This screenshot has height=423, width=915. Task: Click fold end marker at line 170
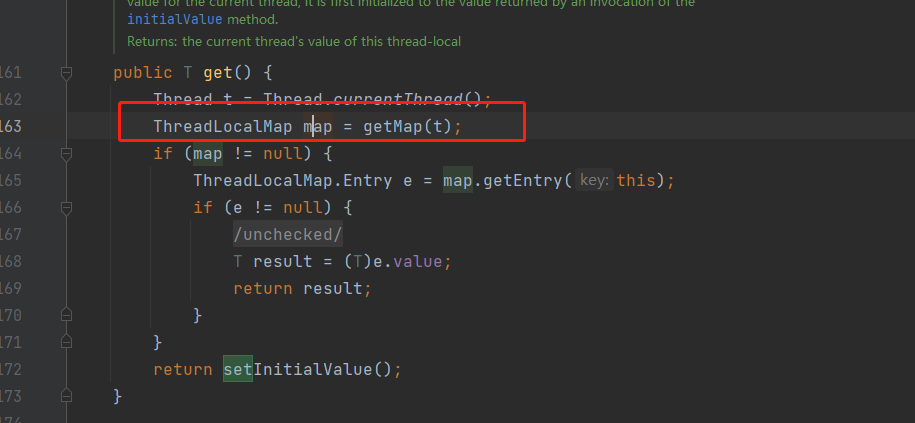[66, 315]
